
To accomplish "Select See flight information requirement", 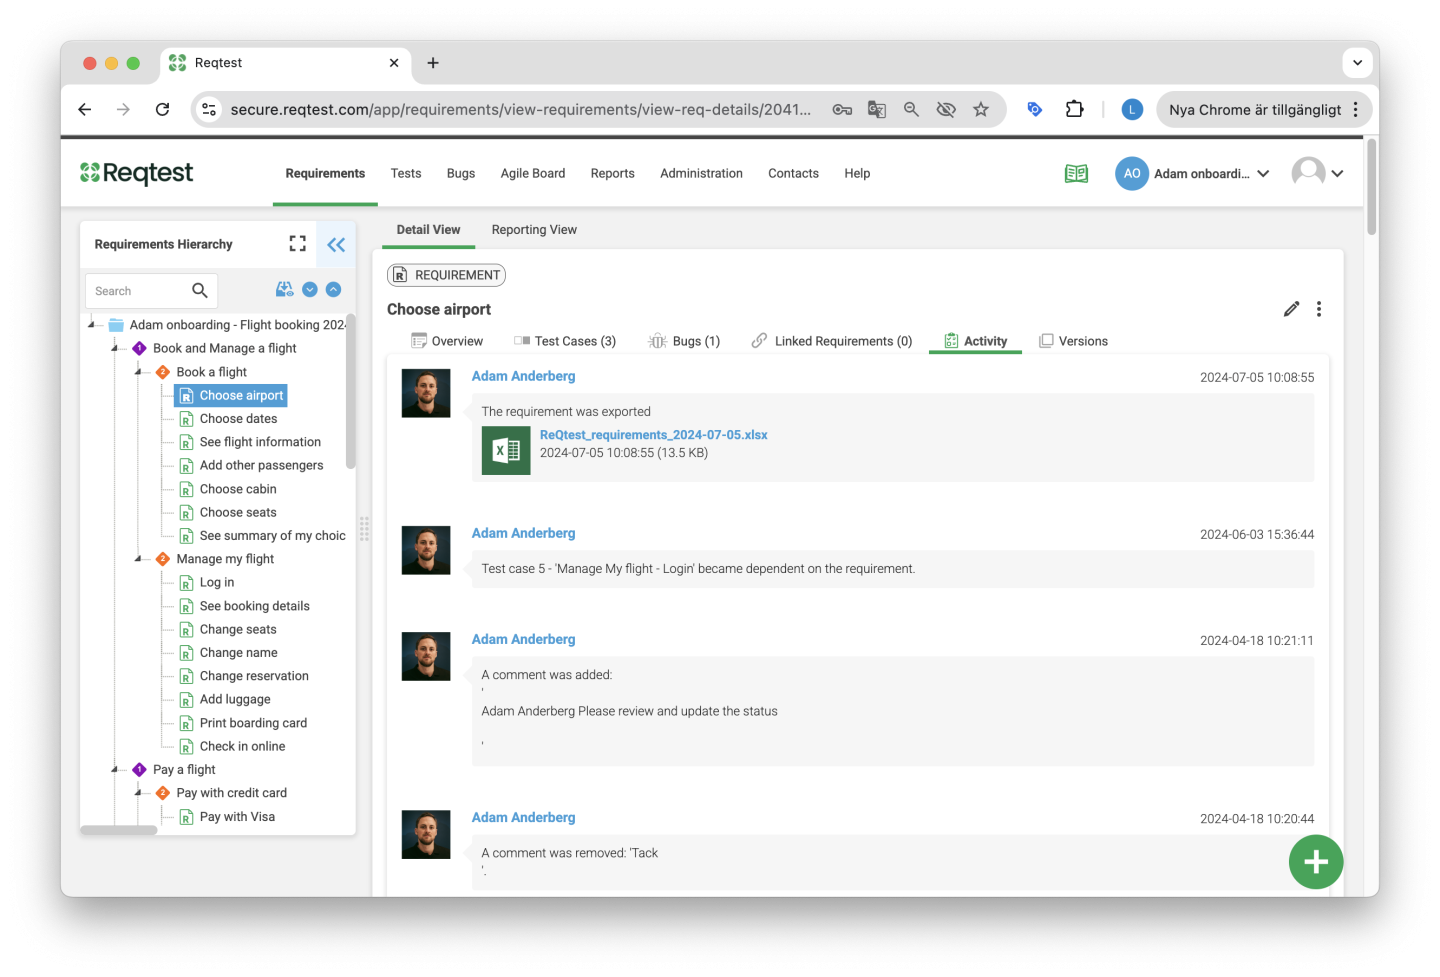I will (x=260, y=442).
